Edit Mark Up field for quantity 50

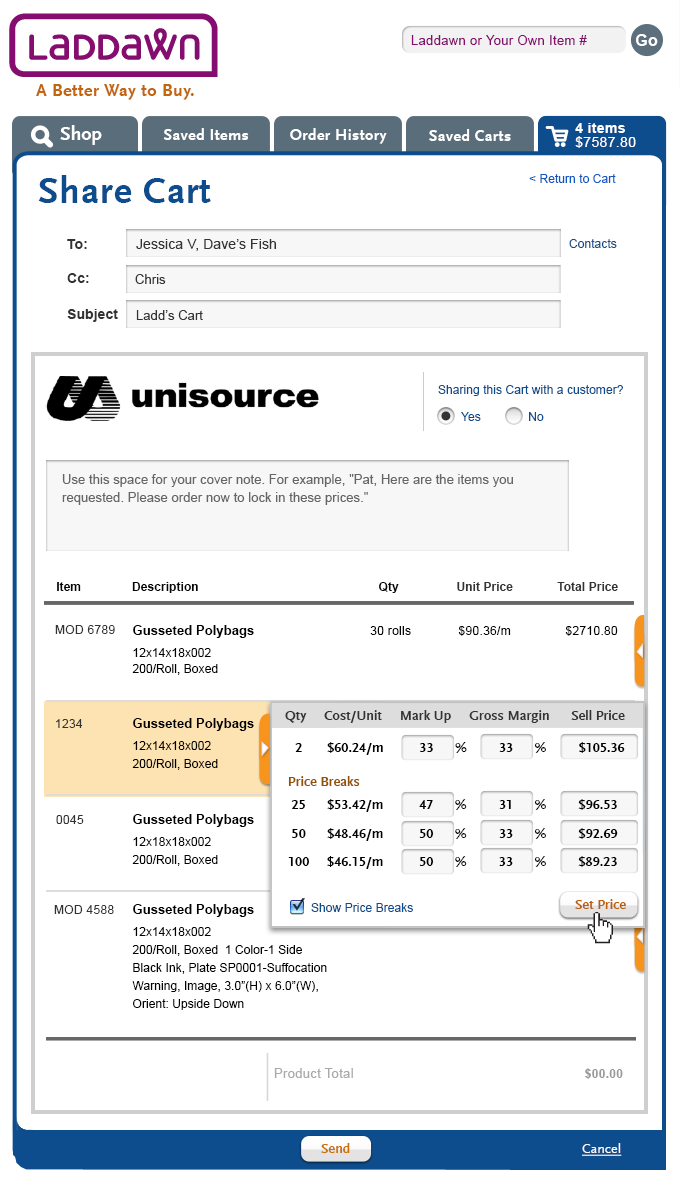pyautogui.click(x=427, y=833)
